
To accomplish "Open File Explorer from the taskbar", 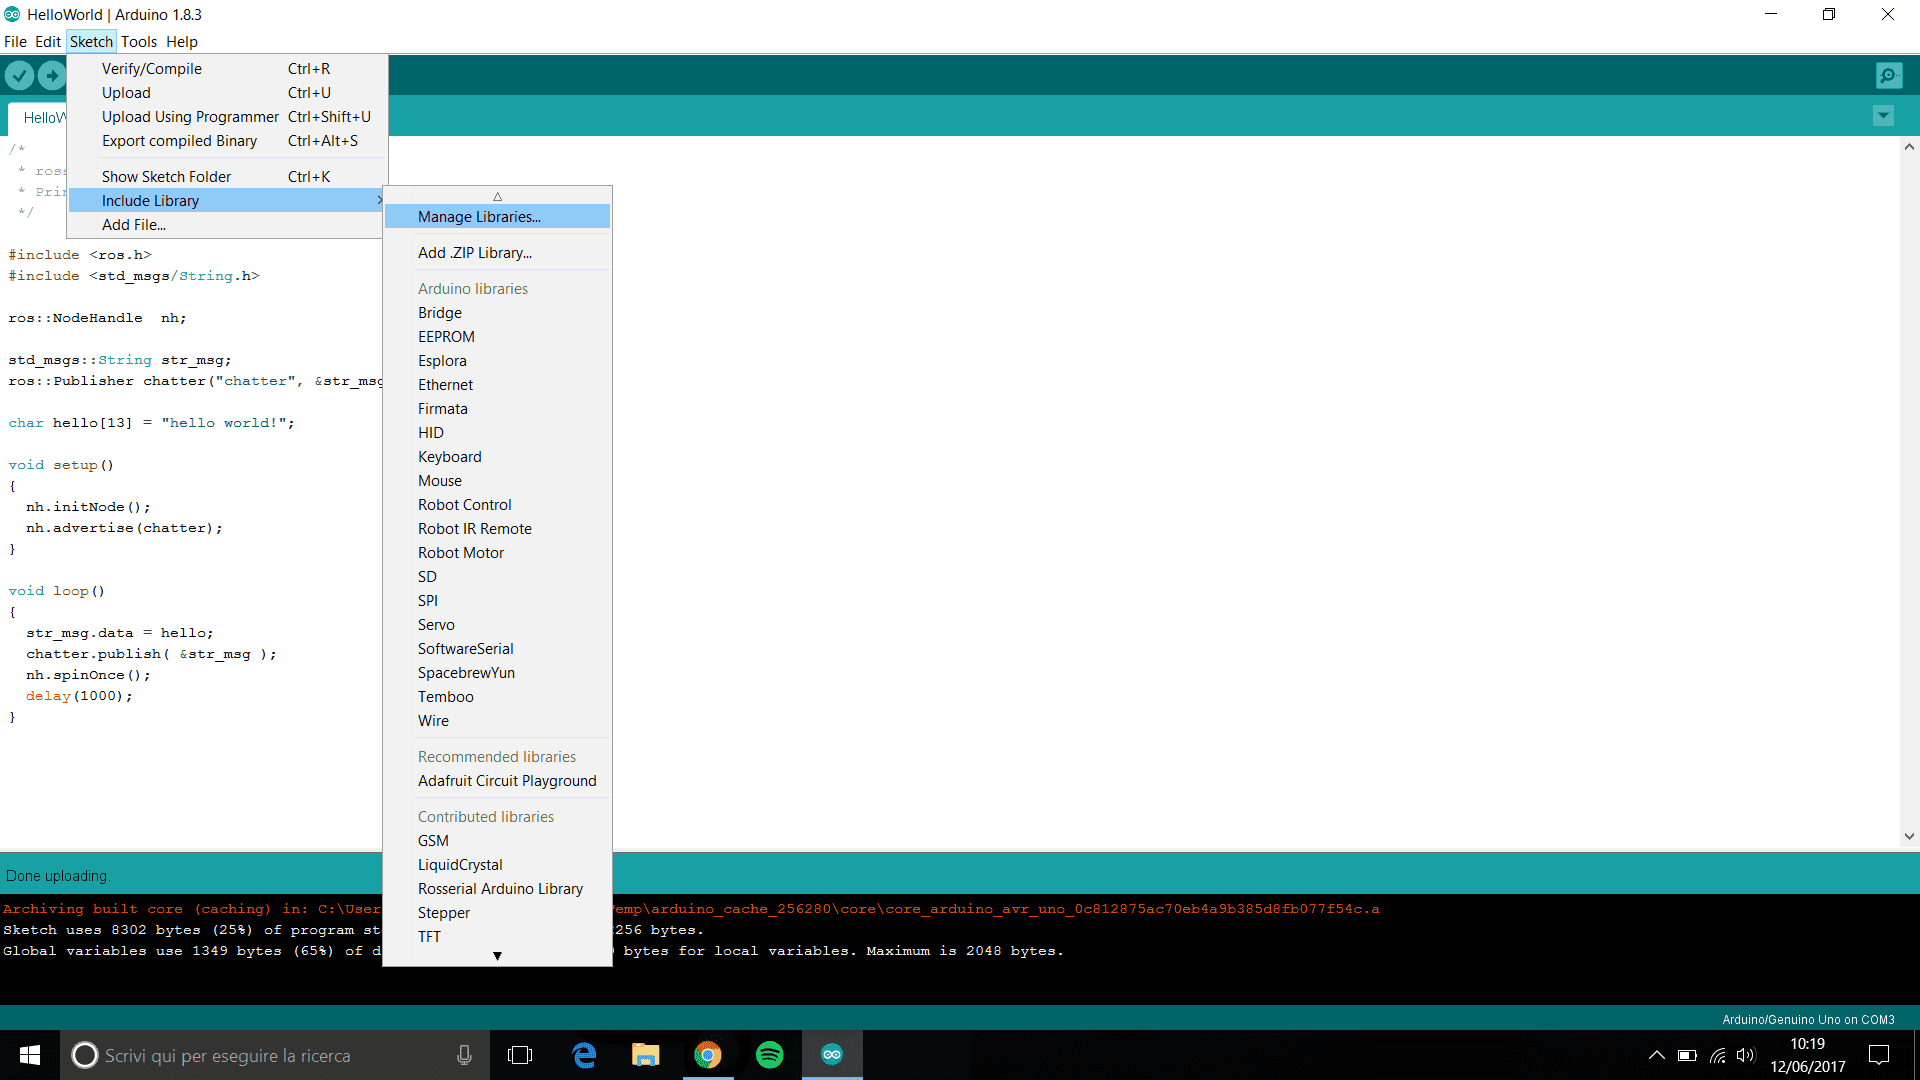I will coord(646,1055).
